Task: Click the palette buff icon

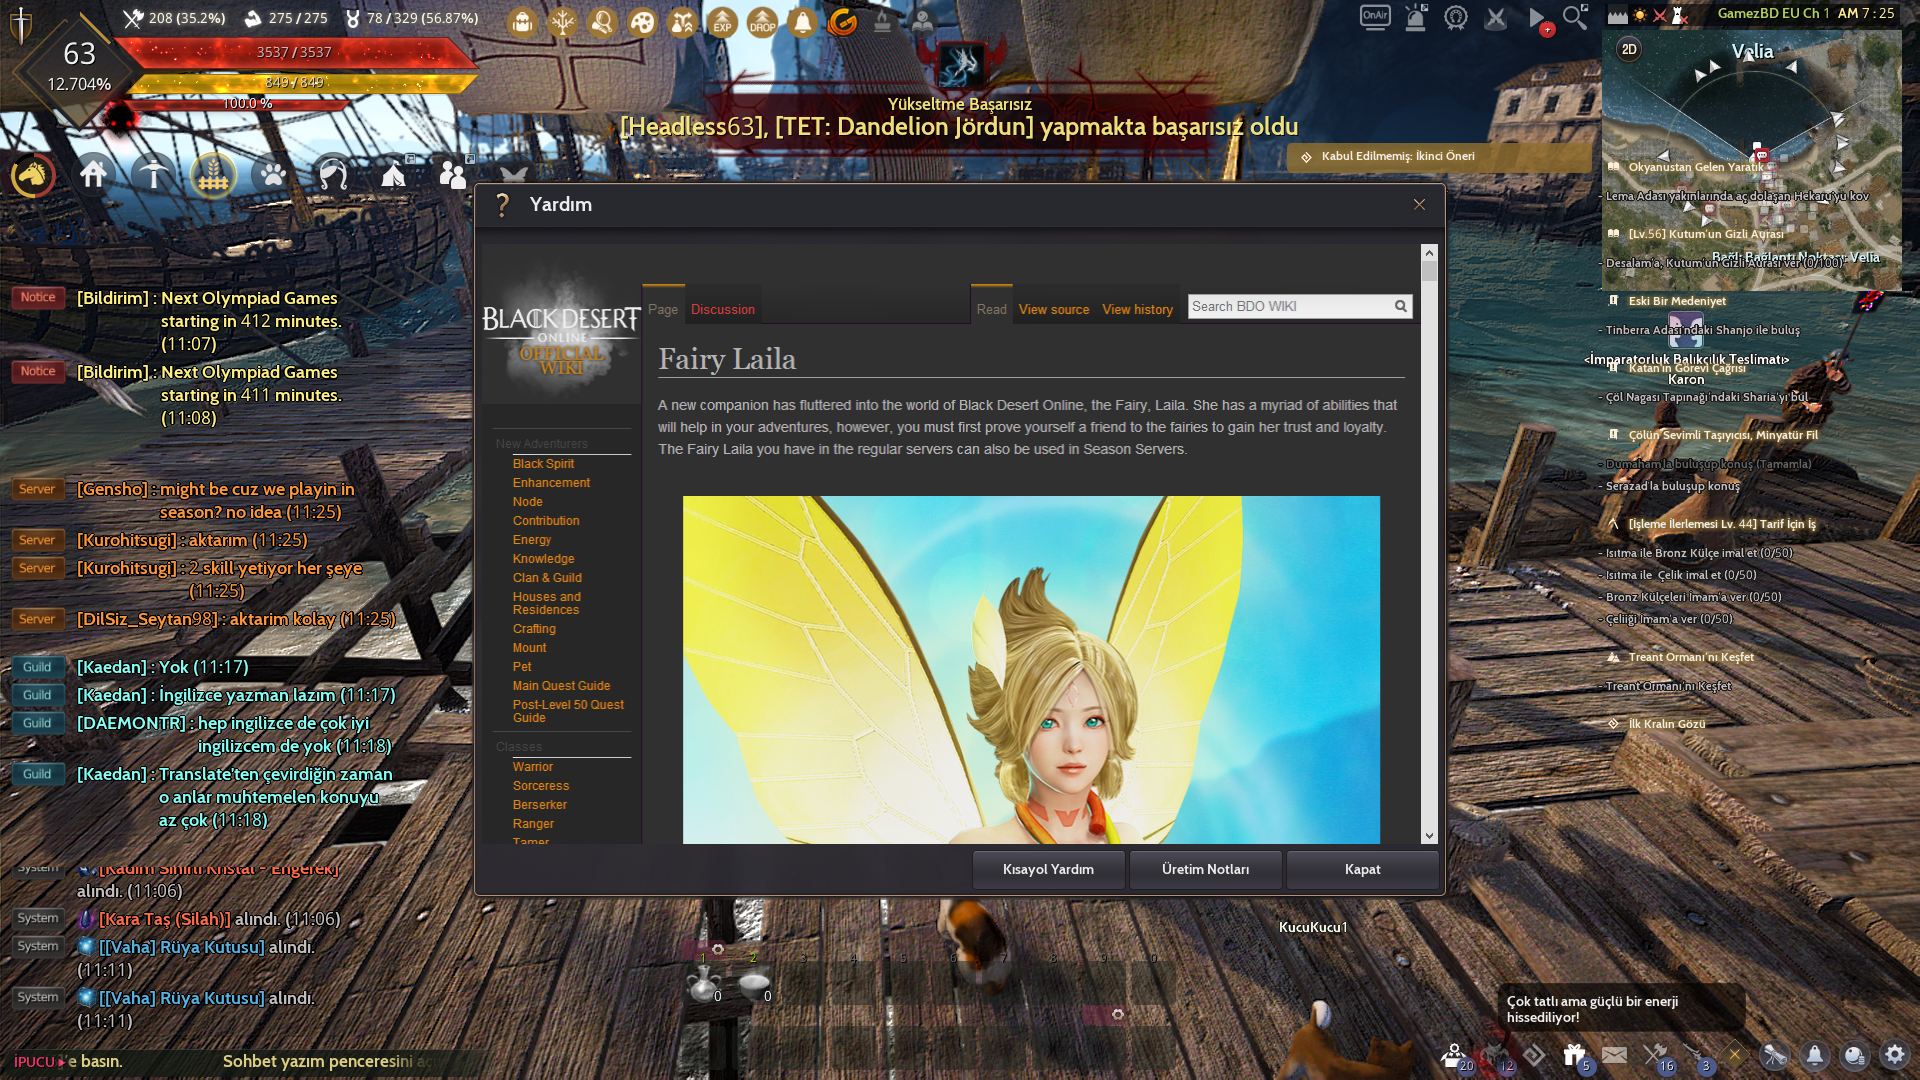Action: click(642, 21)
